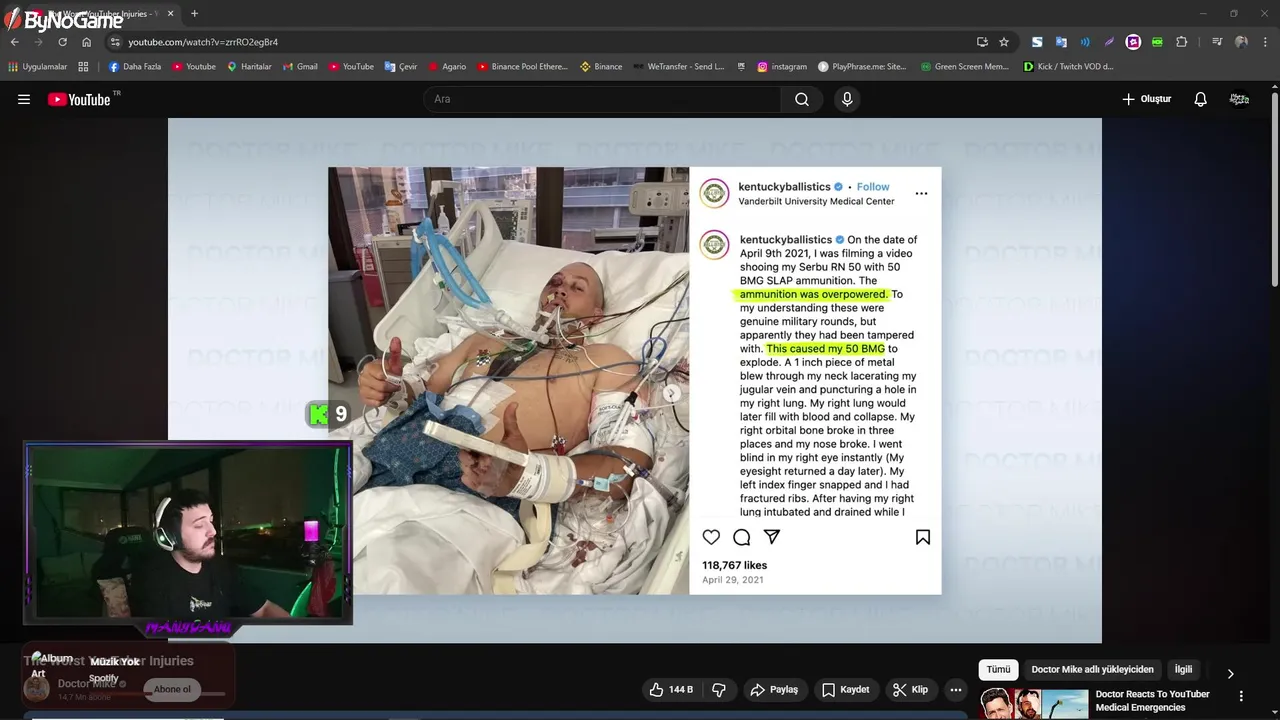Bookmark this page with the star icon

(x=1004, y=42)
